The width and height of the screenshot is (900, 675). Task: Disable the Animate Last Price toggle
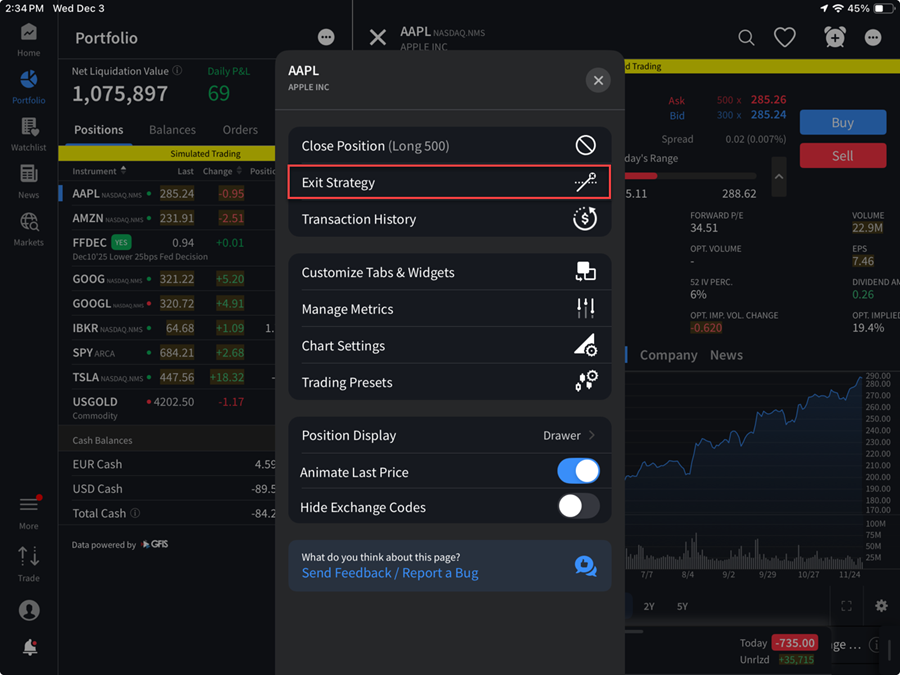pos(578,471)
